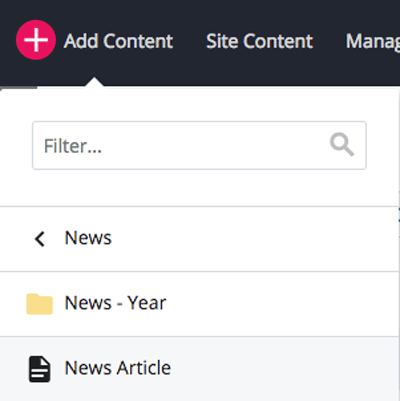Click the right end of the News header row
The image size is (400, 401).
pos(367,239)
